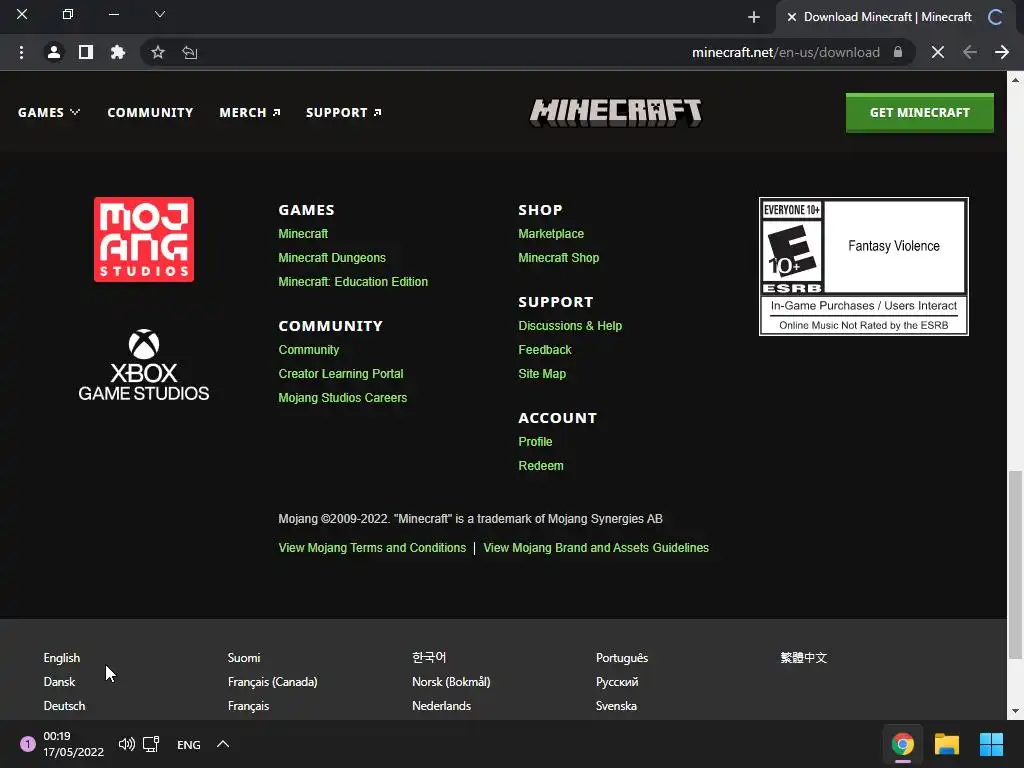
Task: Open the network display icon
Action: (x=152, y=744)
